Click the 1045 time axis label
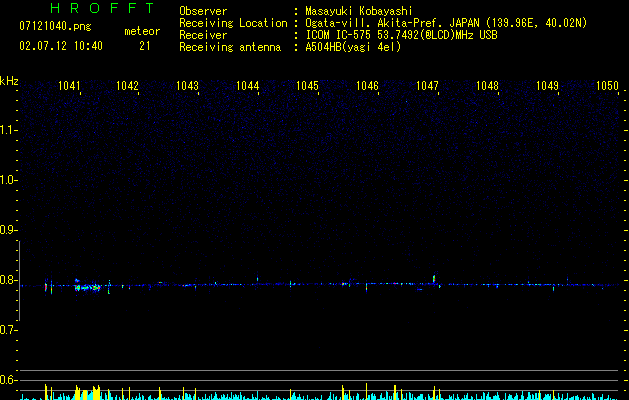This screenshot has width=629, height=400. [307, 86]
